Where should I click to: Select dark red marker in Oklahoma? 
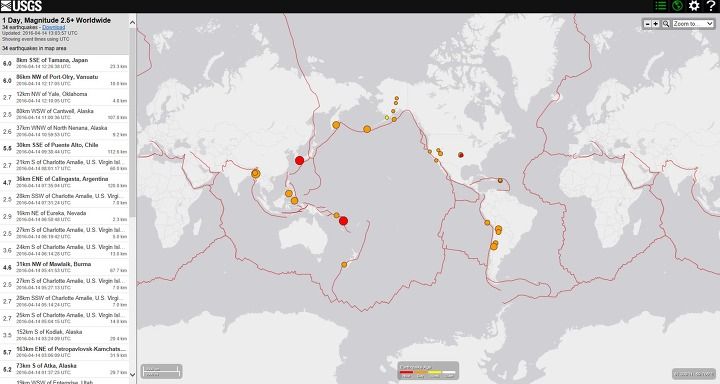tap(461, 155)
